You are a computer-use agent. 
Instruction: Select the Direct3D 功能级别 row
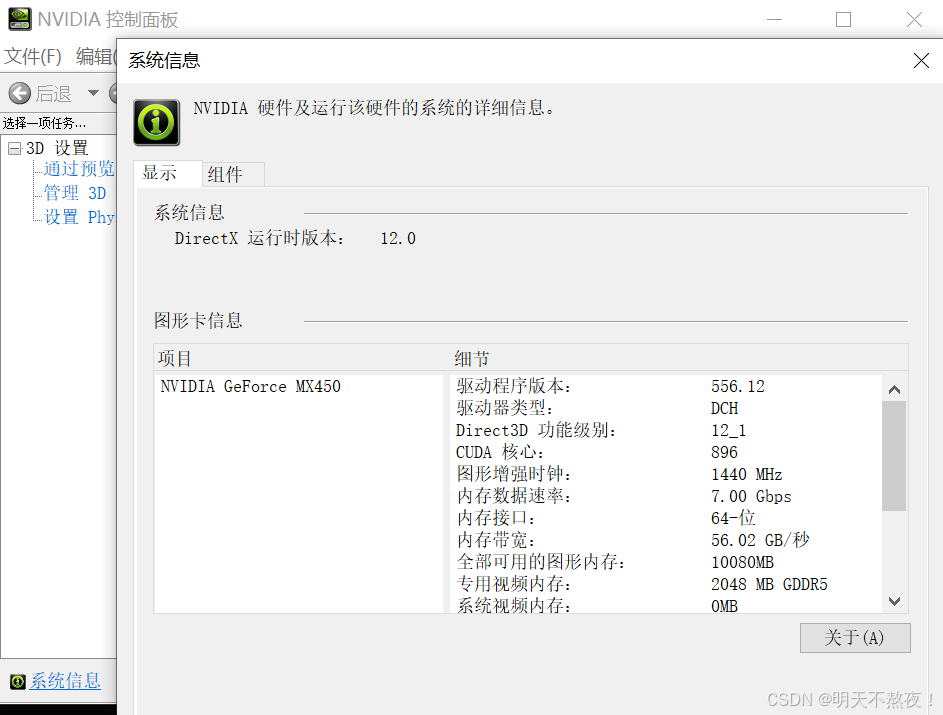(x=666, y=431)
